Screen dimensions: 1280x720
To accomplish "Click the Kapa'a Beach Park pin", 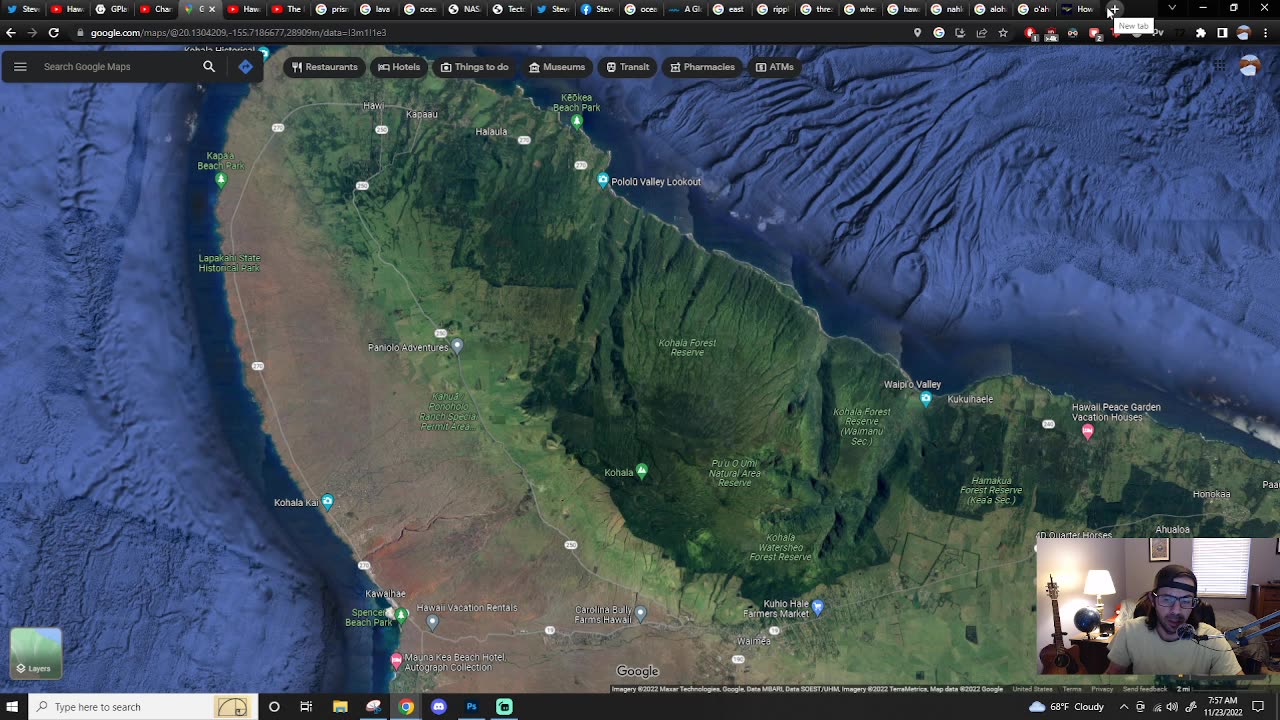I will (x=221, y=179).
